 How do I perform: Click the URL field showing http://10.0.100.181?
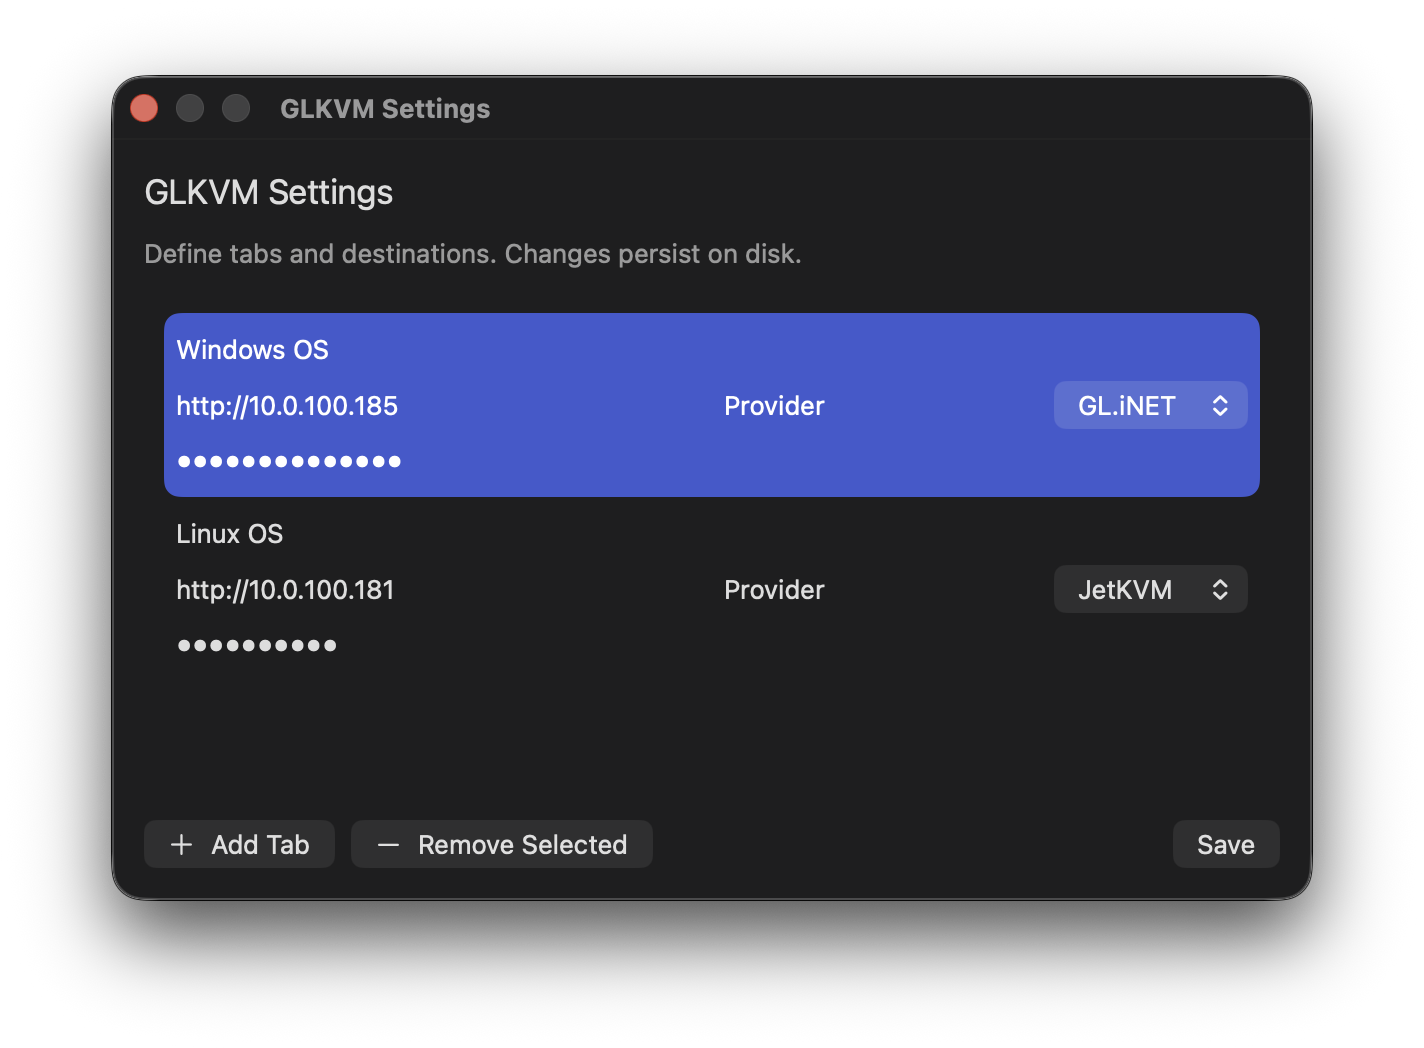(285, 589)
